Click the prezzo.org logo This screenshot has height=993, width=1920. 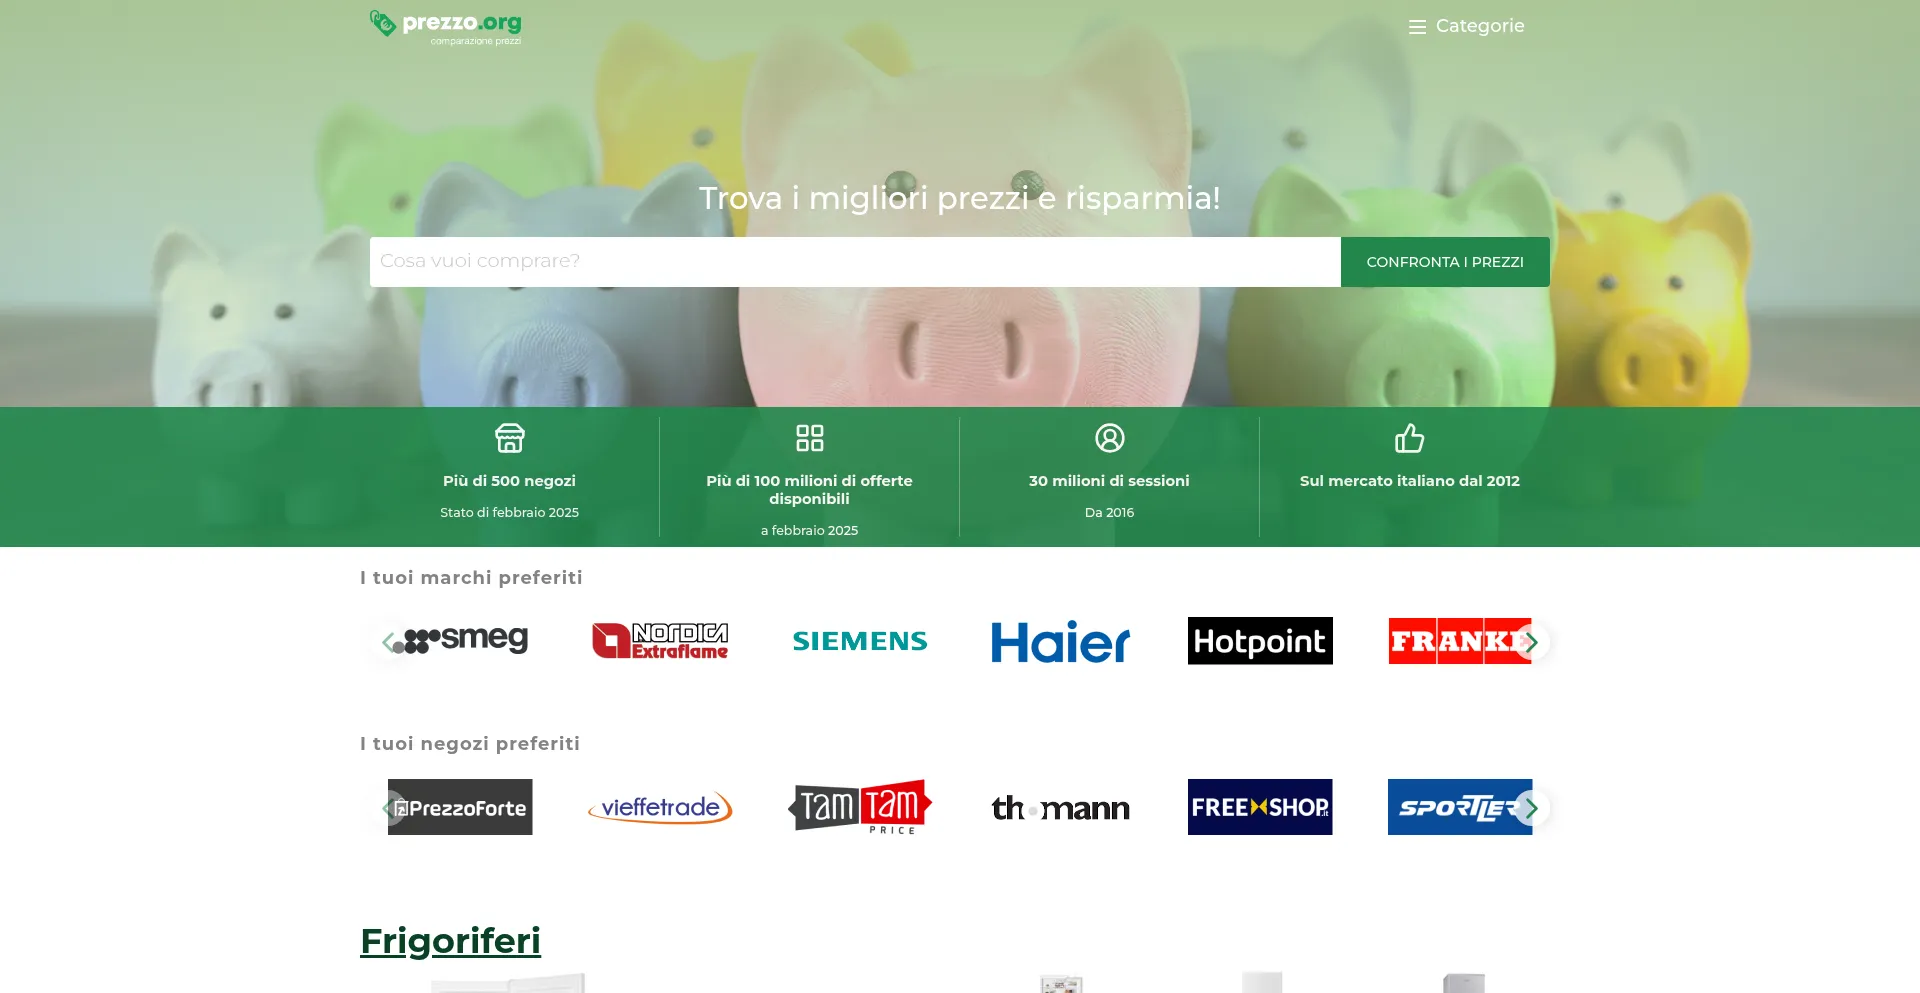pos(446,28)
